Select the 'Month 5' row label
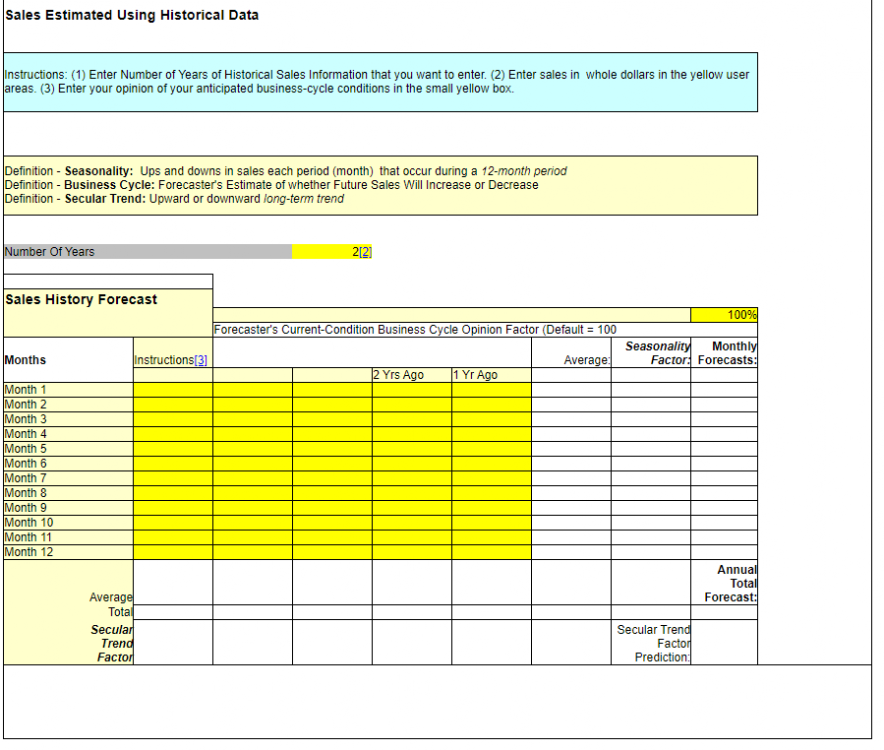The image size is (884, 750). [x=25, y=449]
